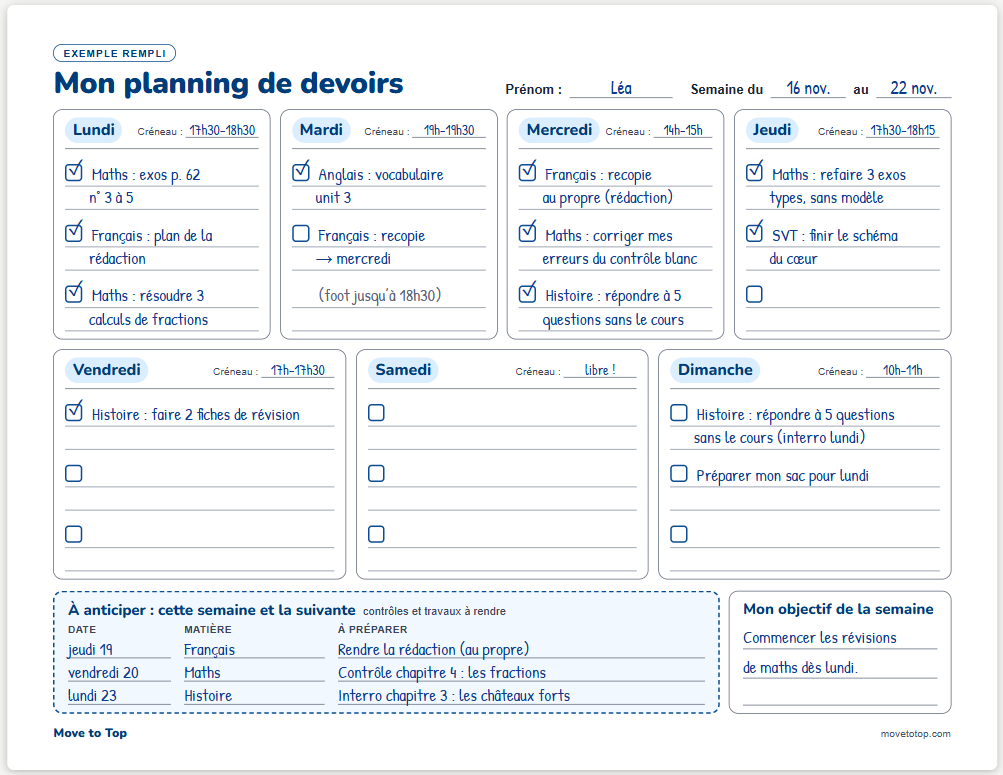
Task: Select the Dimanche day label
Action: tap(715, 370)
